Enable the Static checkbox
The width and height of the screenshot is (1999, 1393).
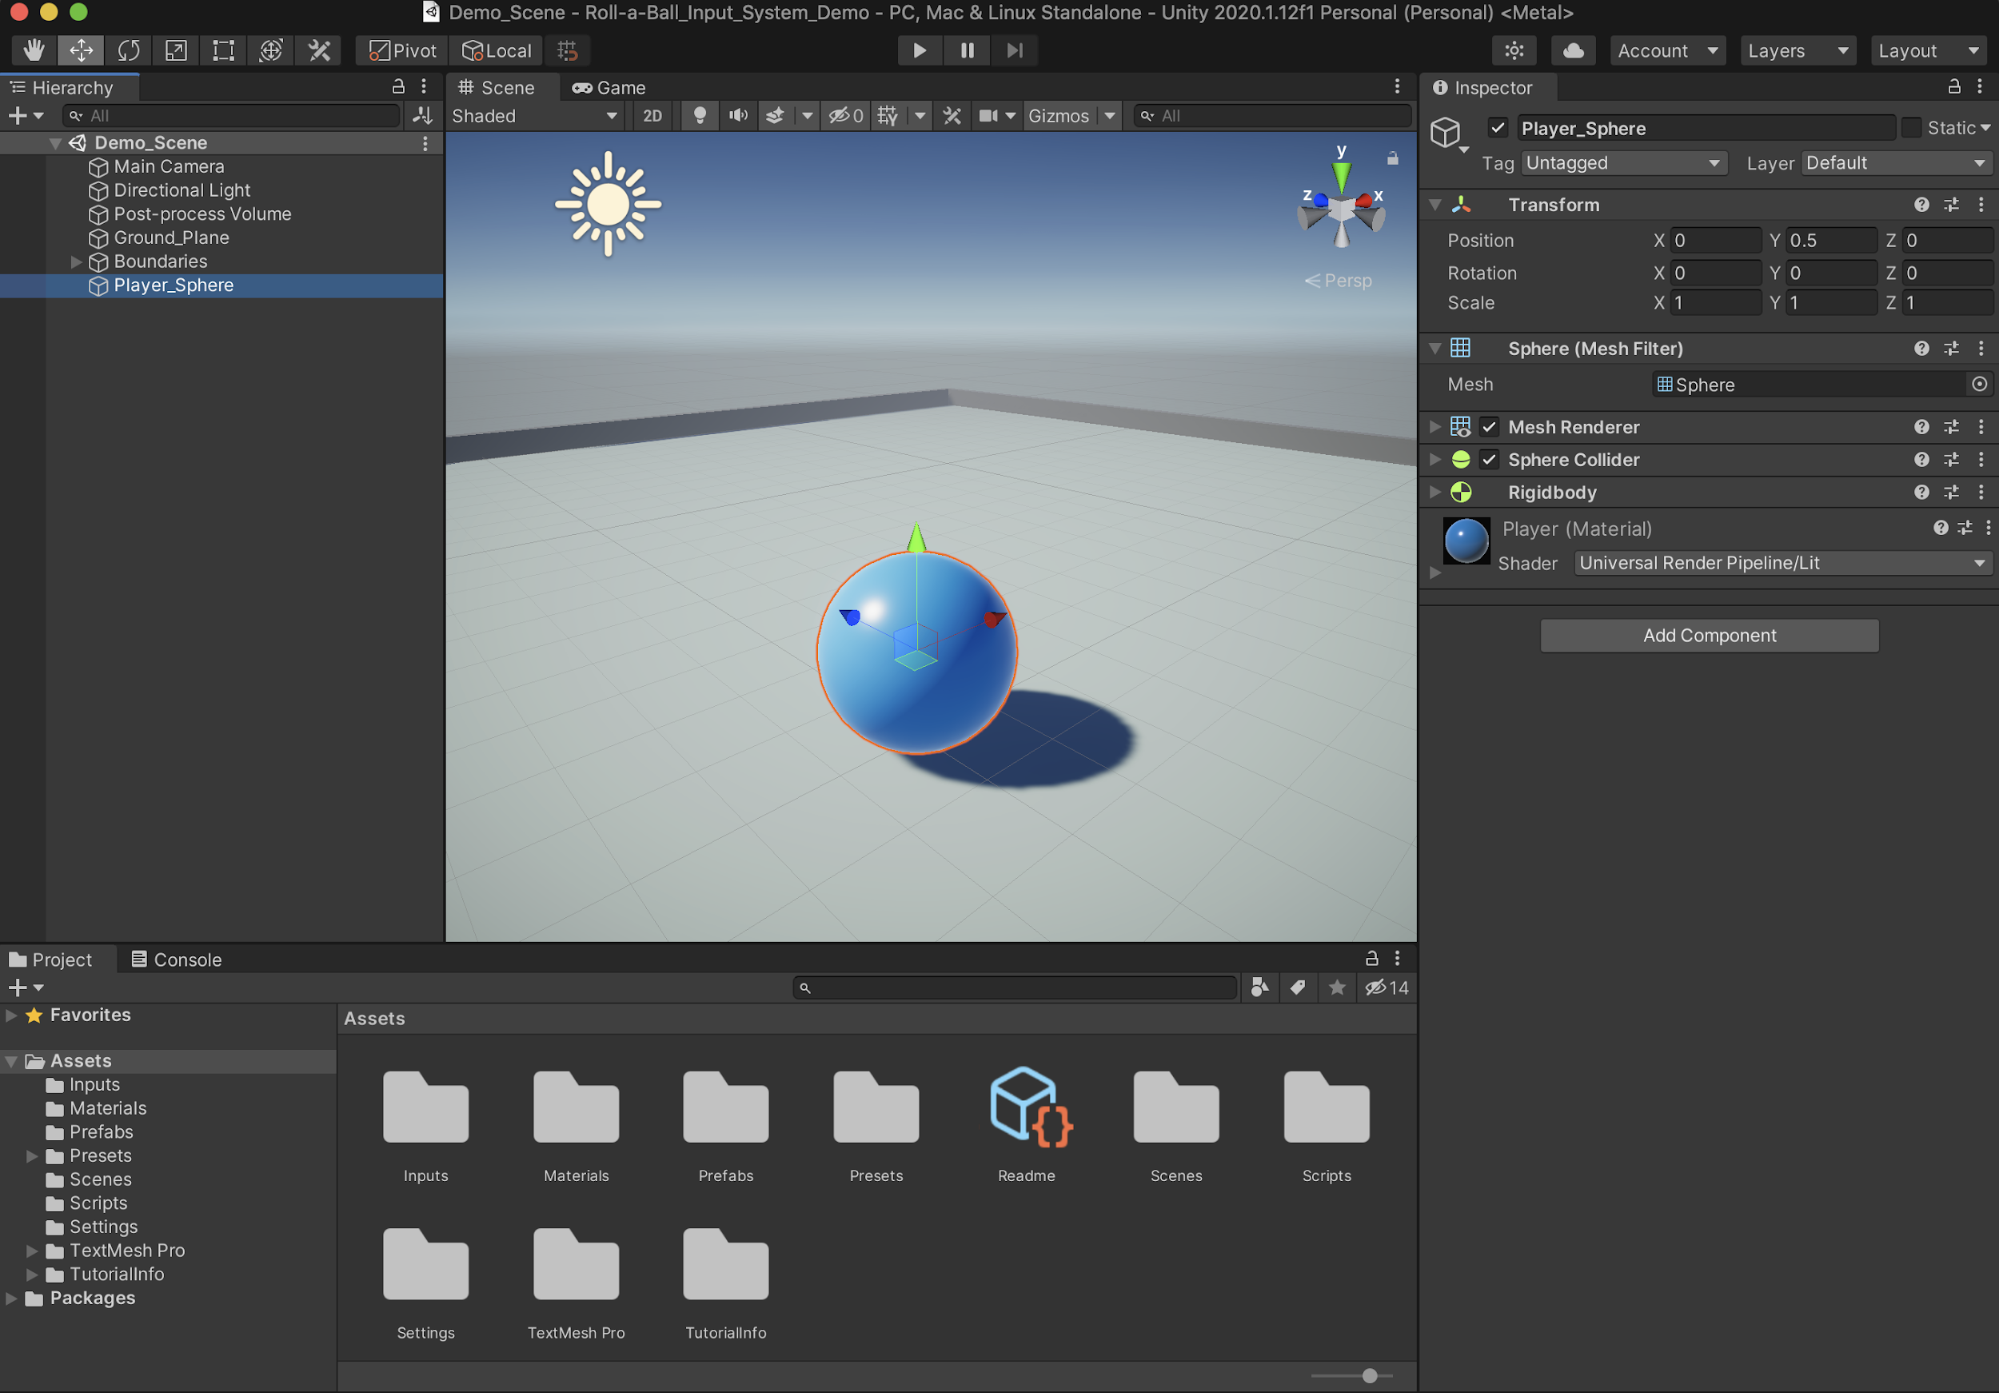pos(1911,128)
